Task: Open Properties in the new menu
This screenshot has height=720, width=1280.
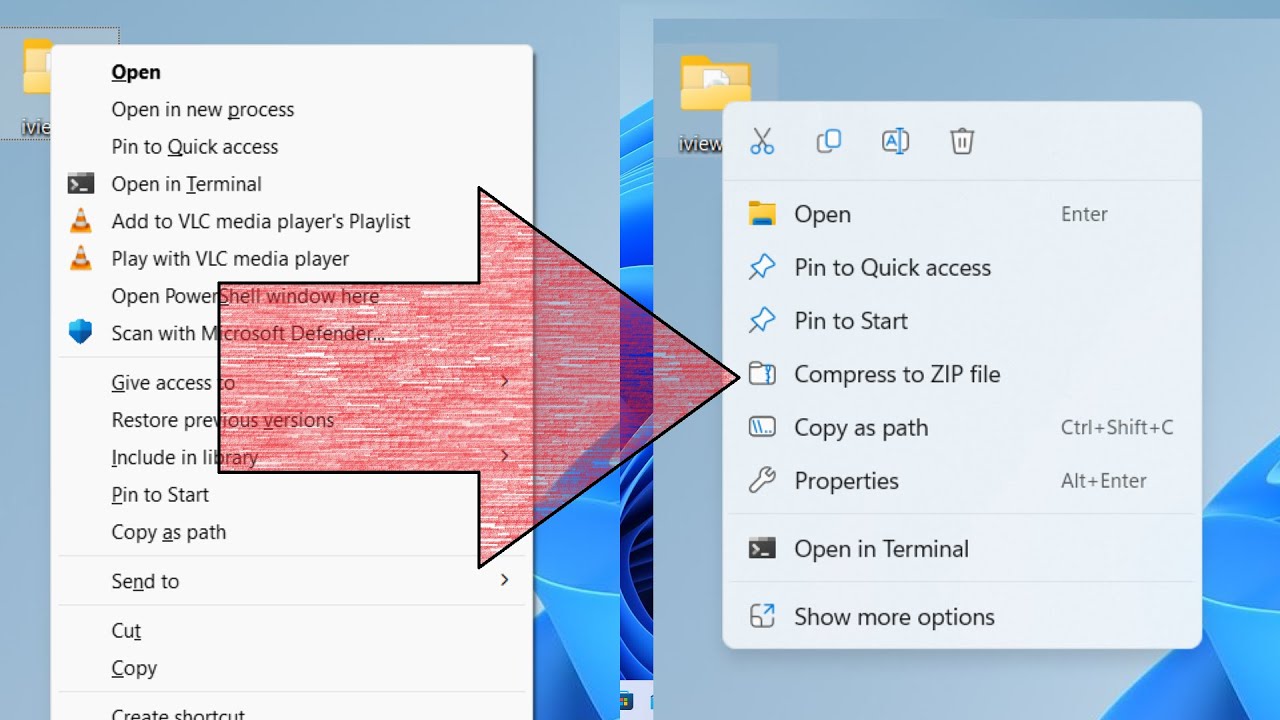Action: pos(846,481)
